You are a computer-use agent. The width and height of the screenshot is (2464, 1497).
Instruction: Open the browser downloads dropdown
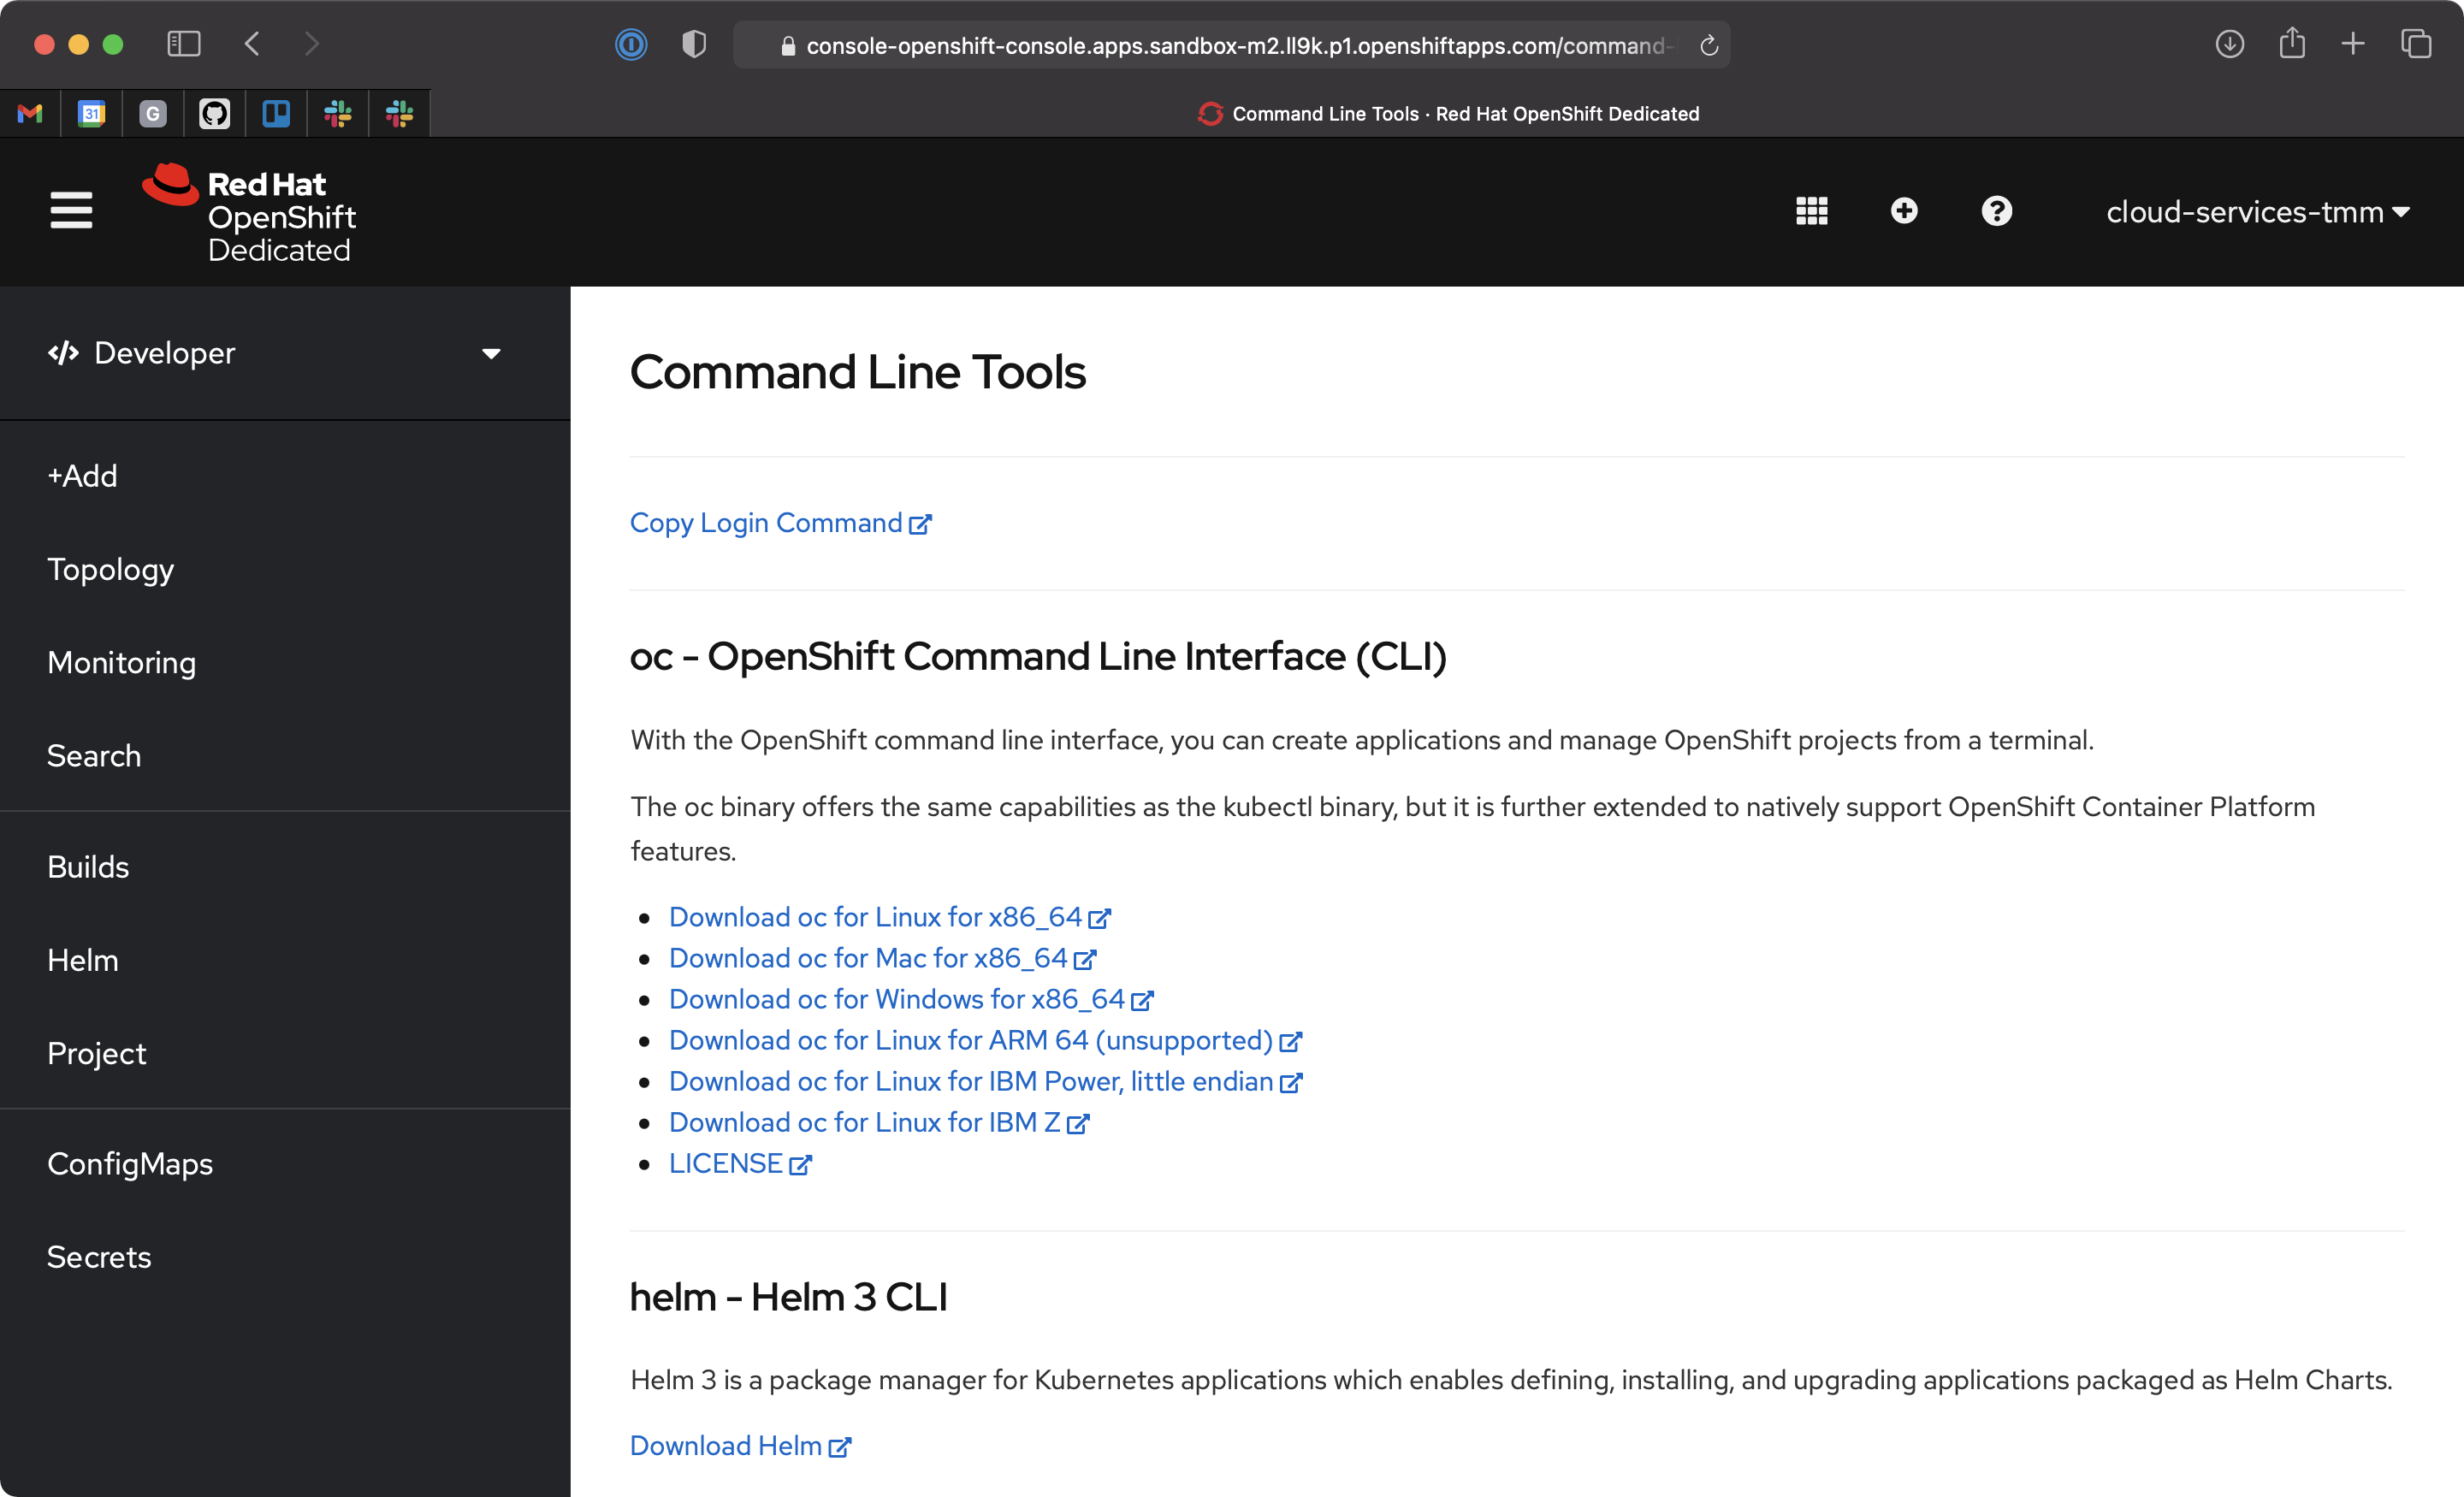pos(2229,44)
